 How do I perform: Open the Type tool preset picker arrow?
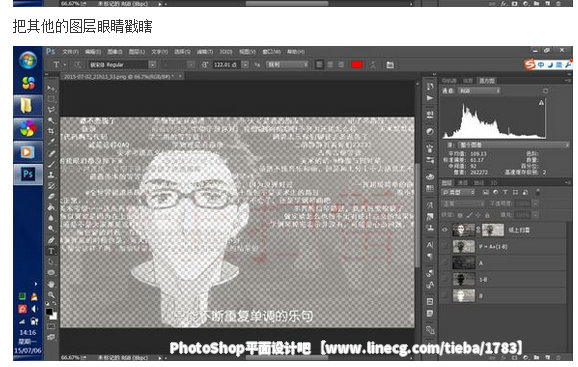[x=65, y=65]
